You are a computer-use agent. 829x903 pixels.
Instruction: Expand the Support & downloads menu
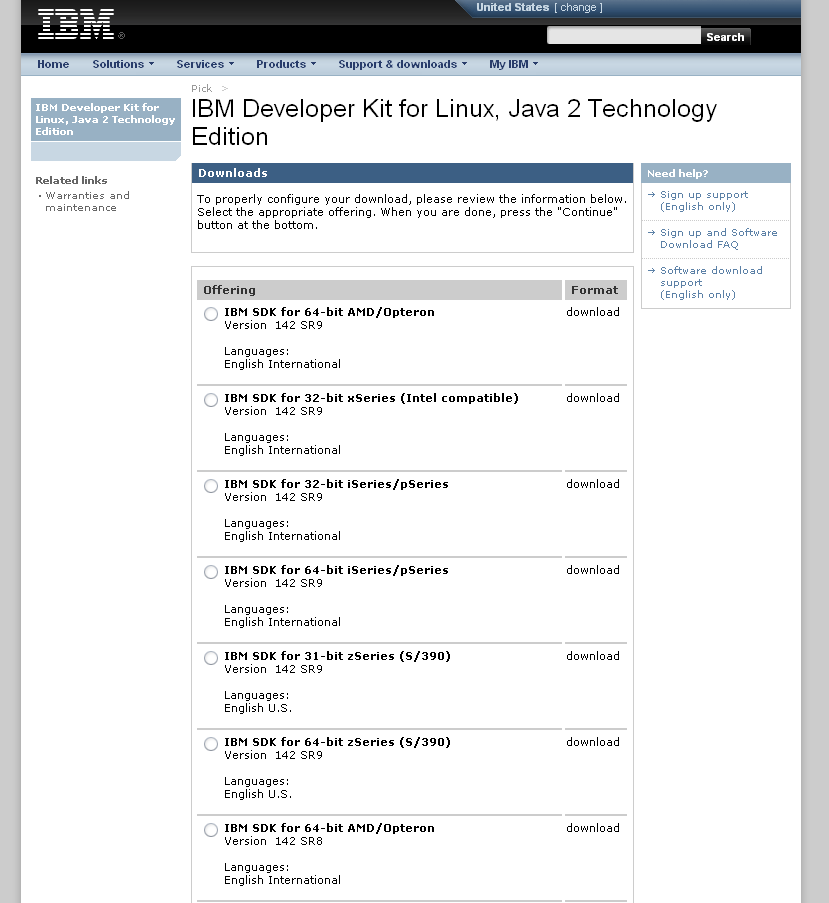pos(402,64)
